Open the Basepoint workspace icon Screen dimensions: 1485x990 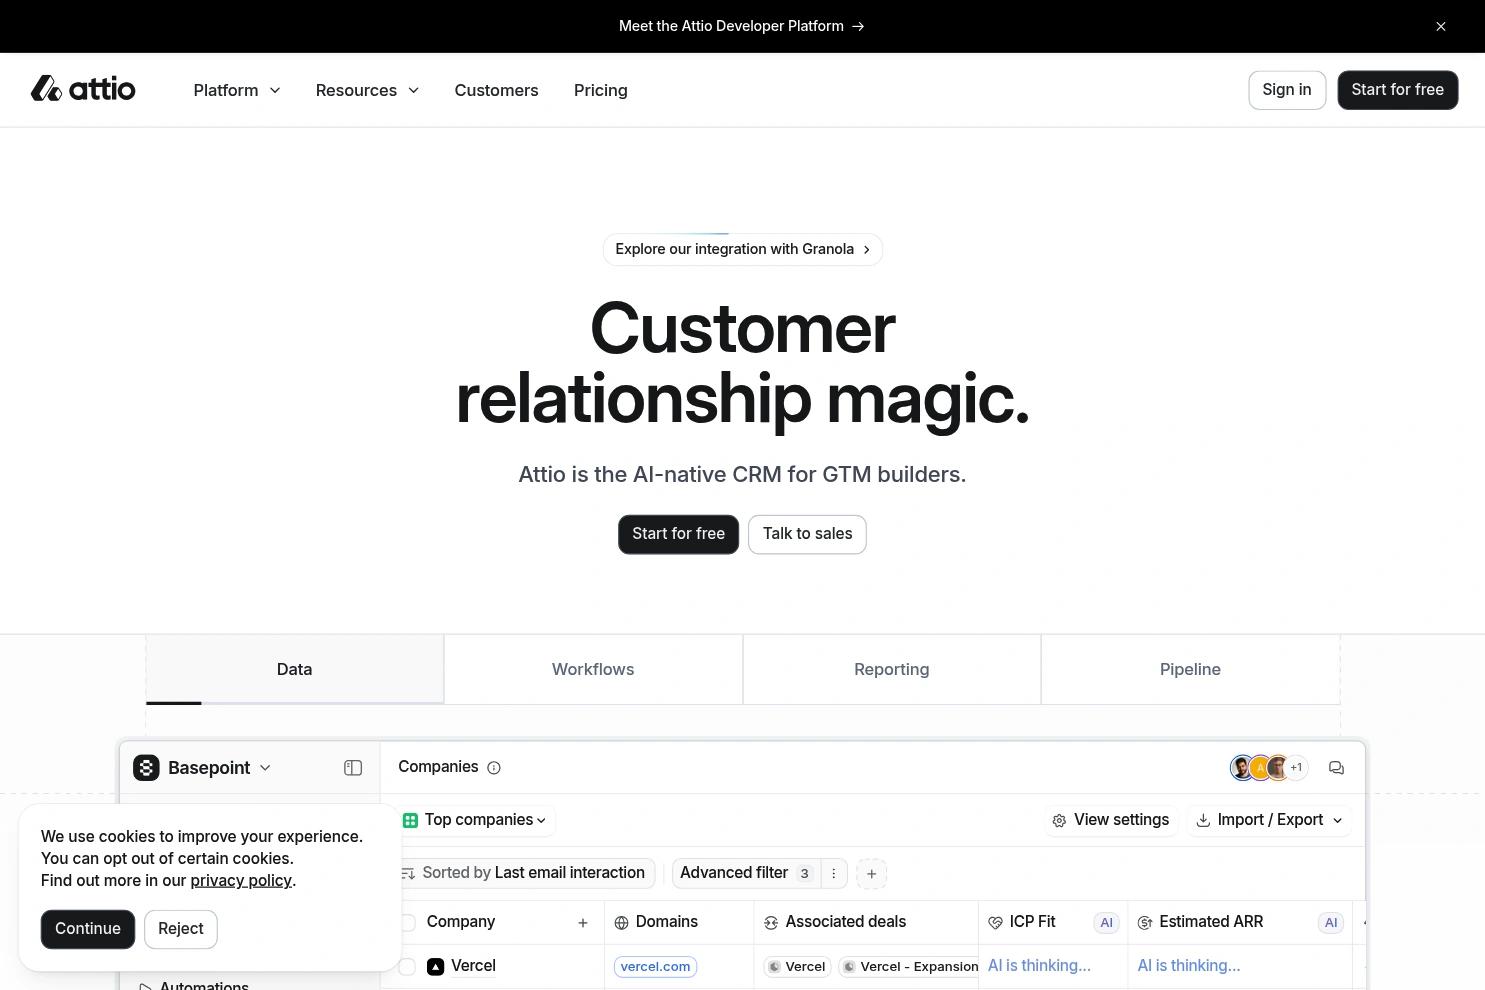146,767
